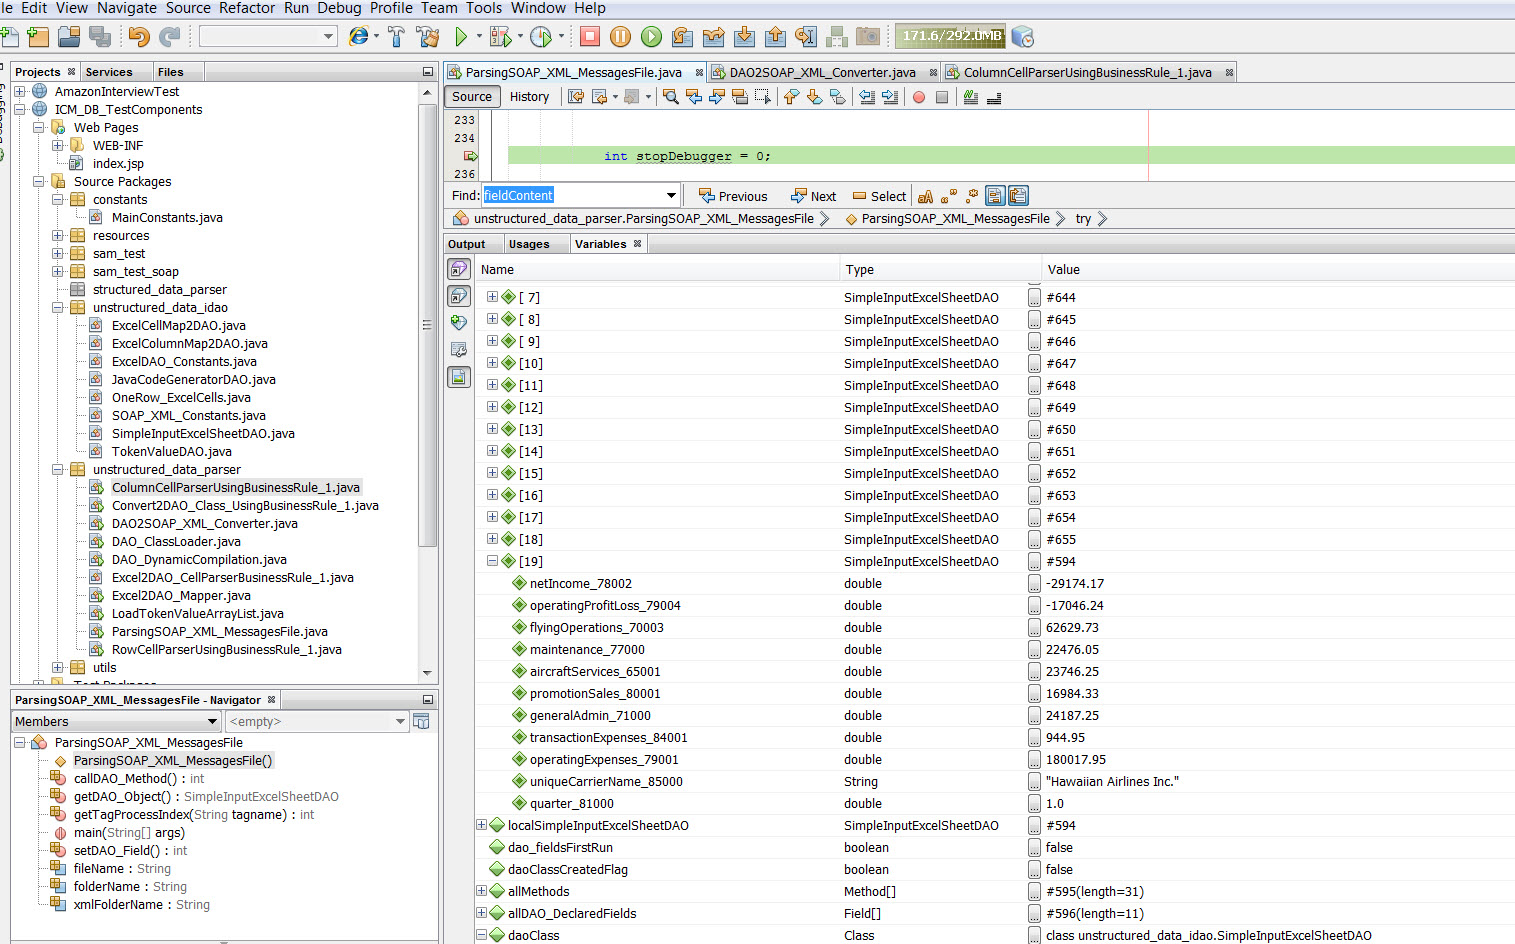Screen dimensions: 1515x944
Task: Open the Members dropdown in Navigator
Action: (212, 721)
